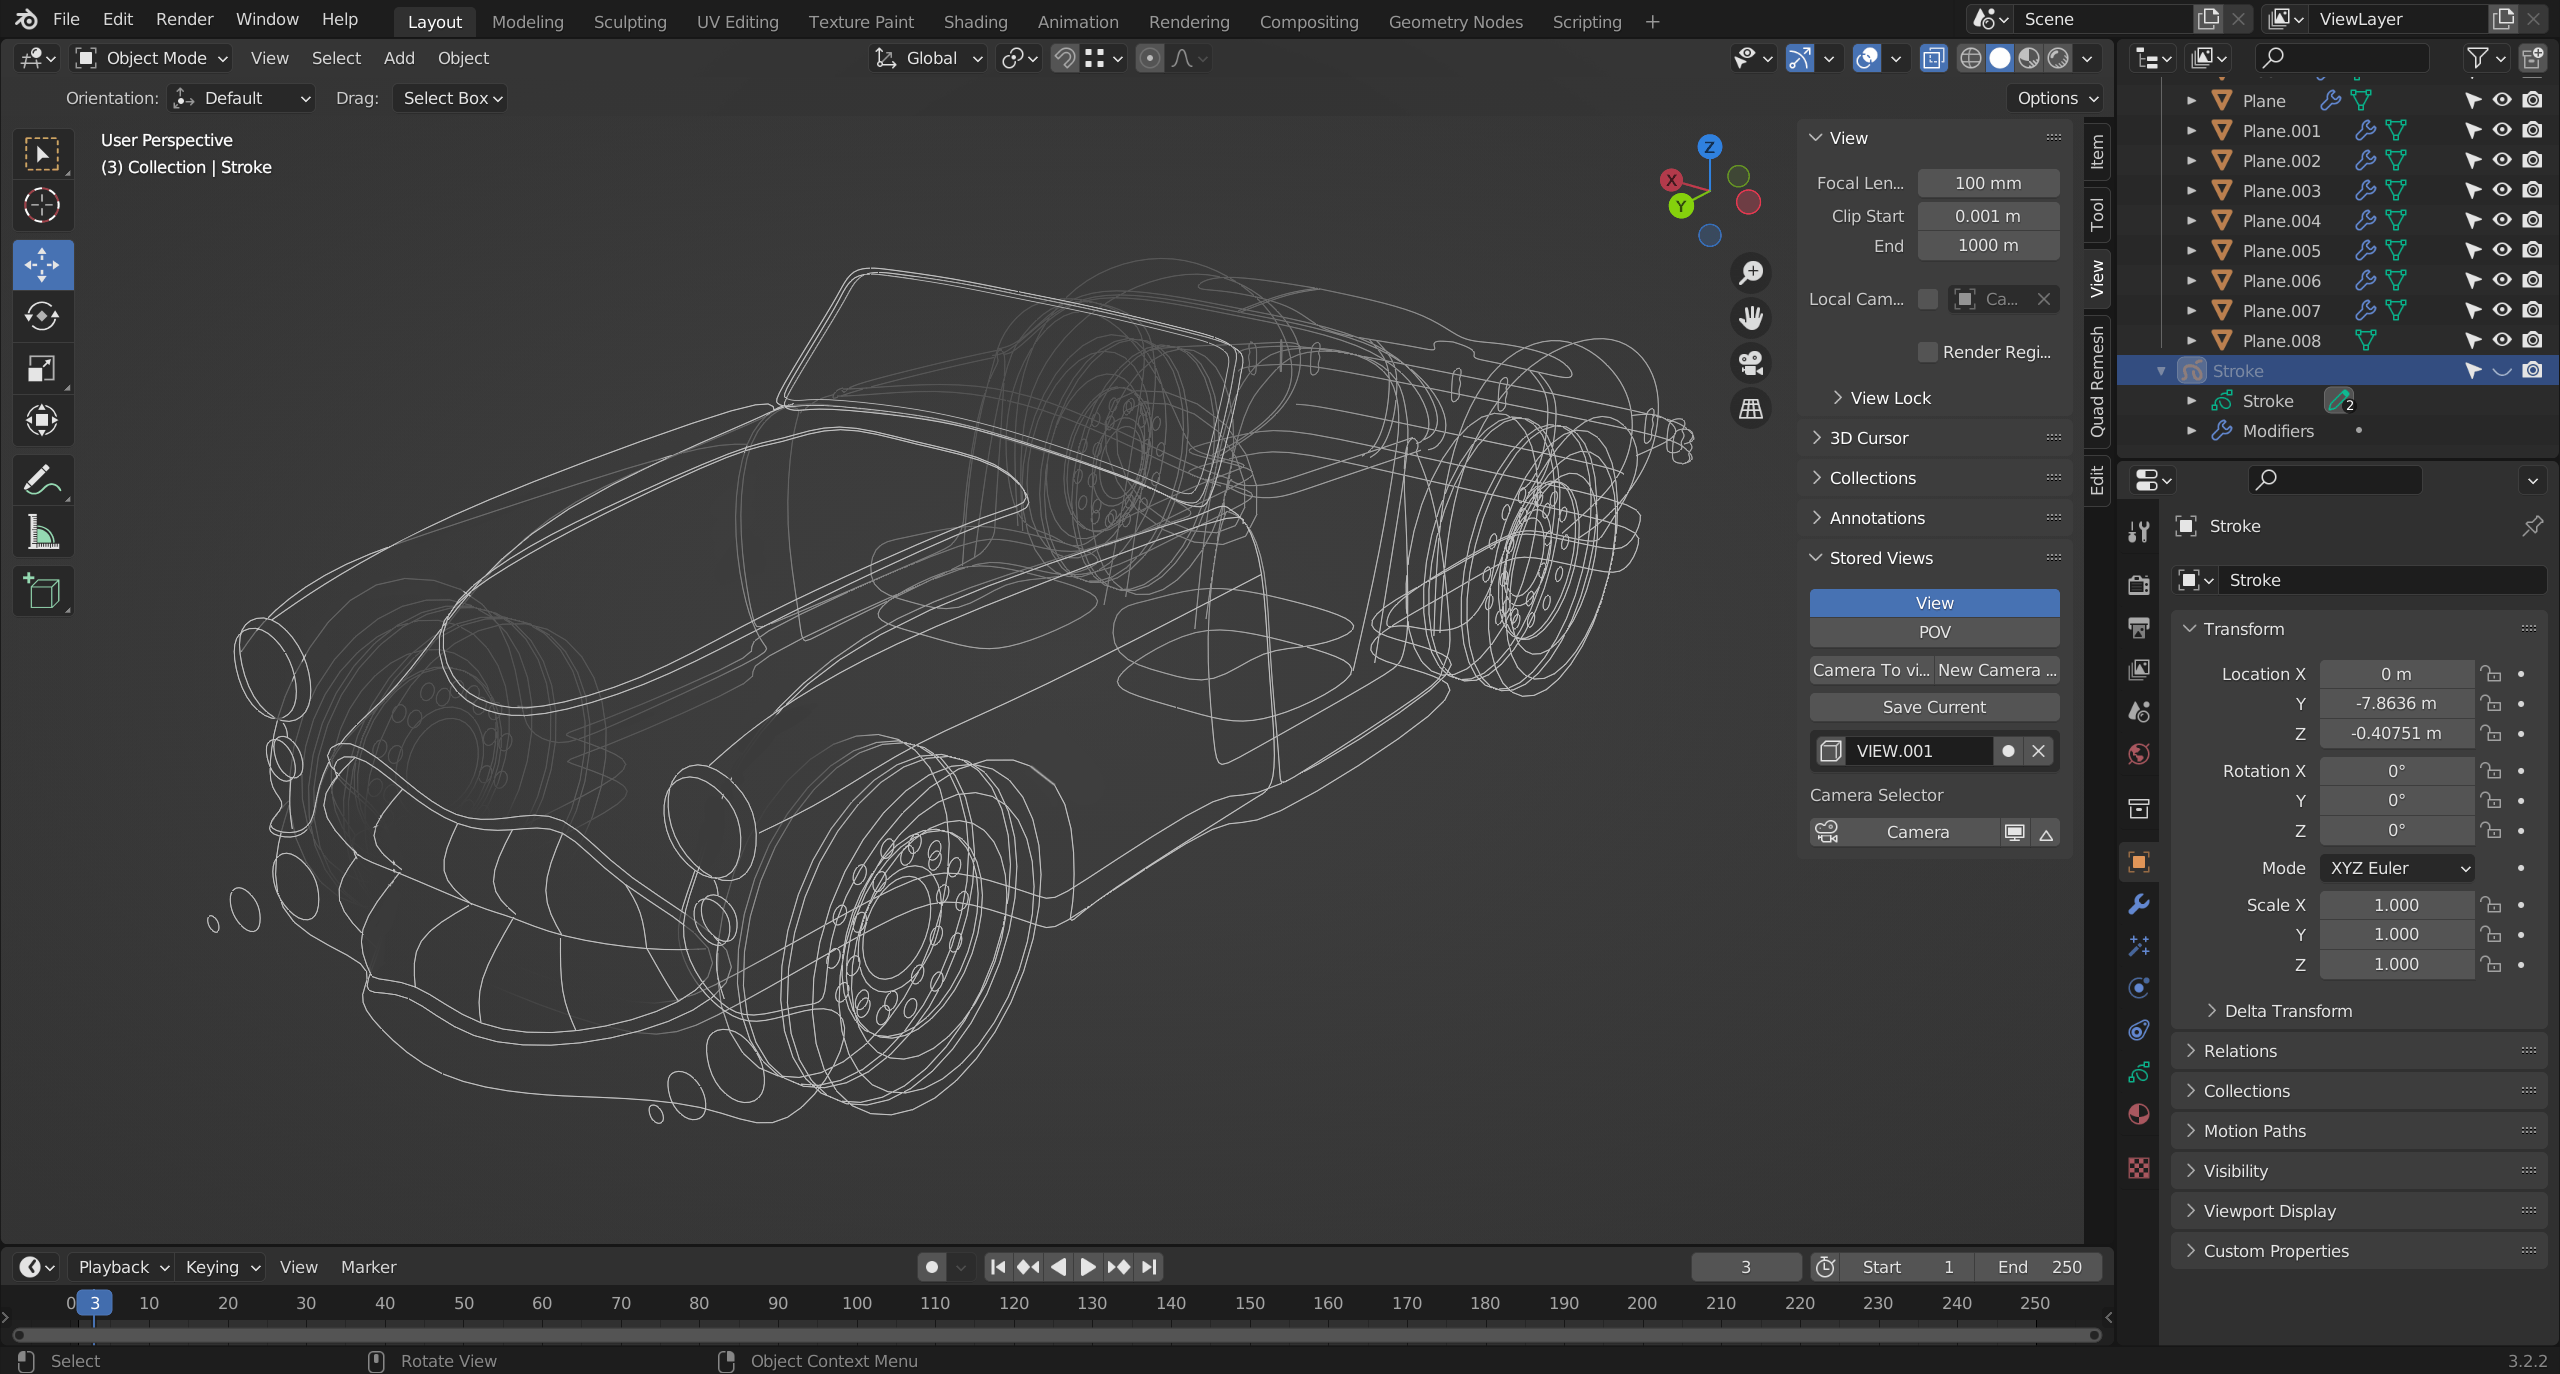Screen dimensions: 2560x1374
Task: Click the Z axis on navigation gizmo
Action: point(1710,147)
